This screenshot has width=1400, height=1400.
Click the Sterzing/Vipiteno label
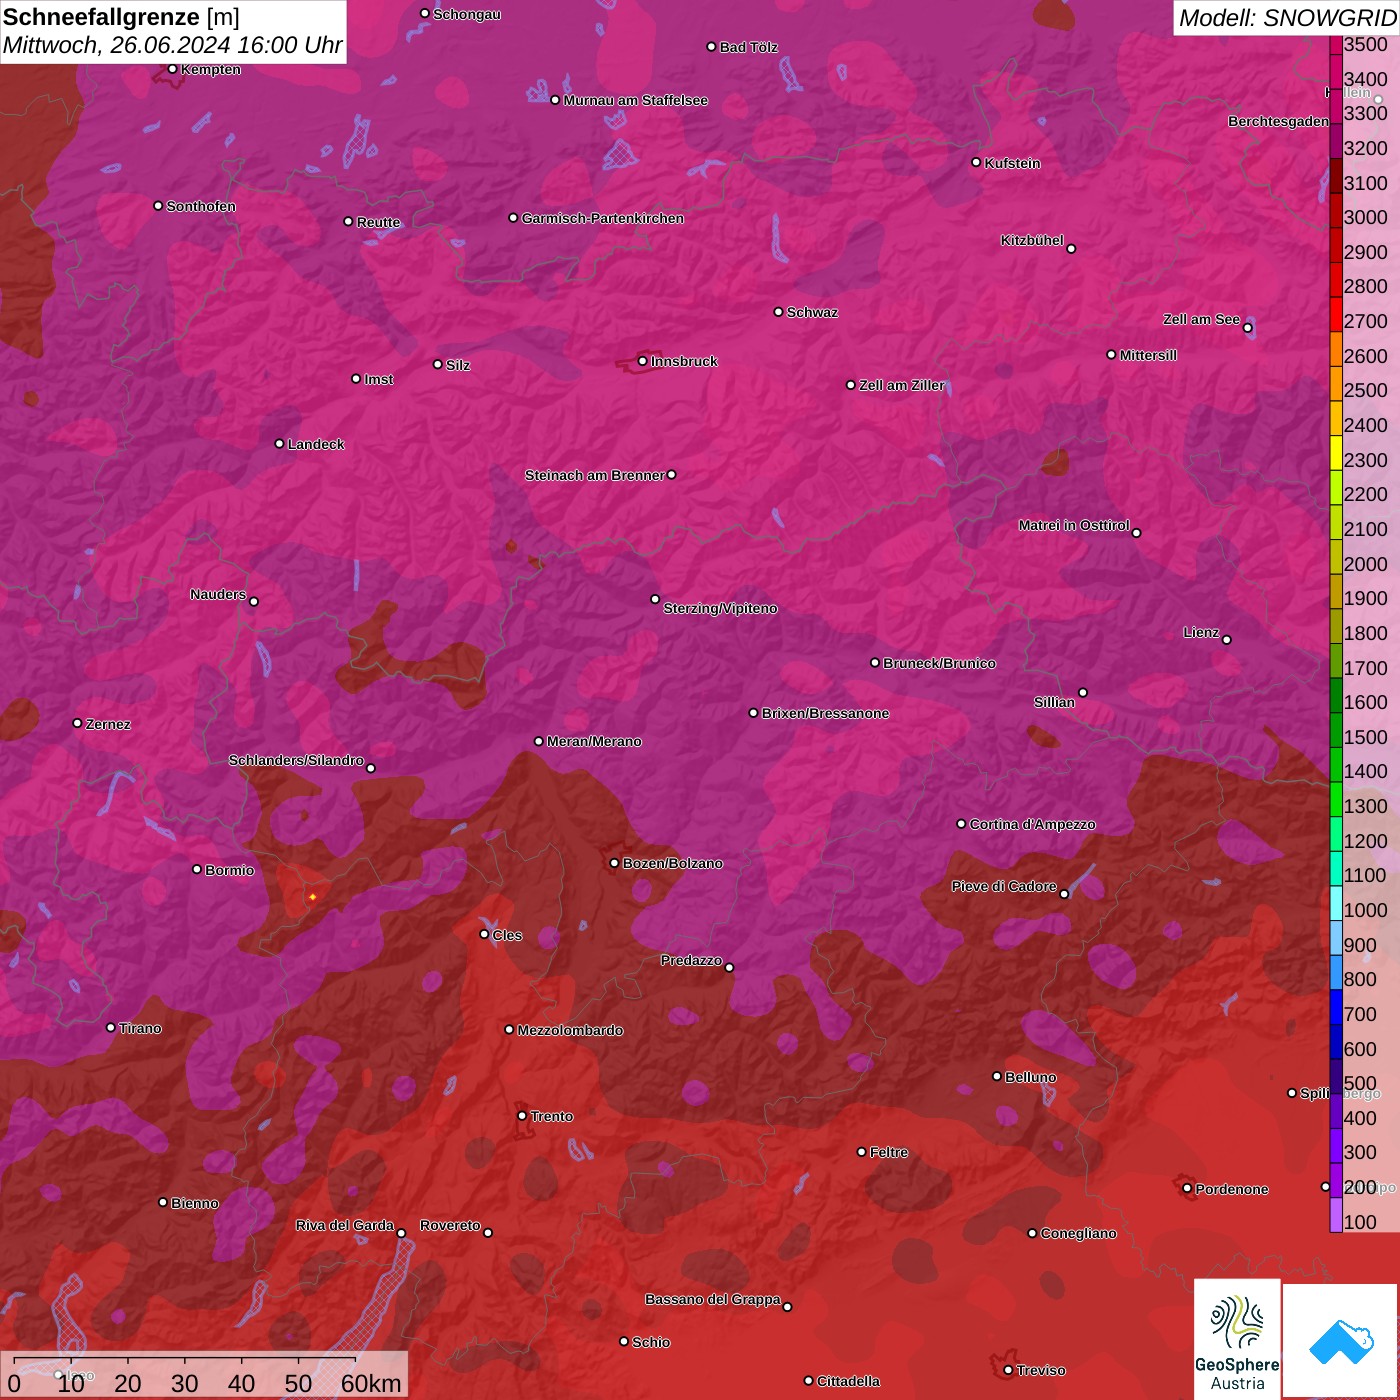pos(721,608)
